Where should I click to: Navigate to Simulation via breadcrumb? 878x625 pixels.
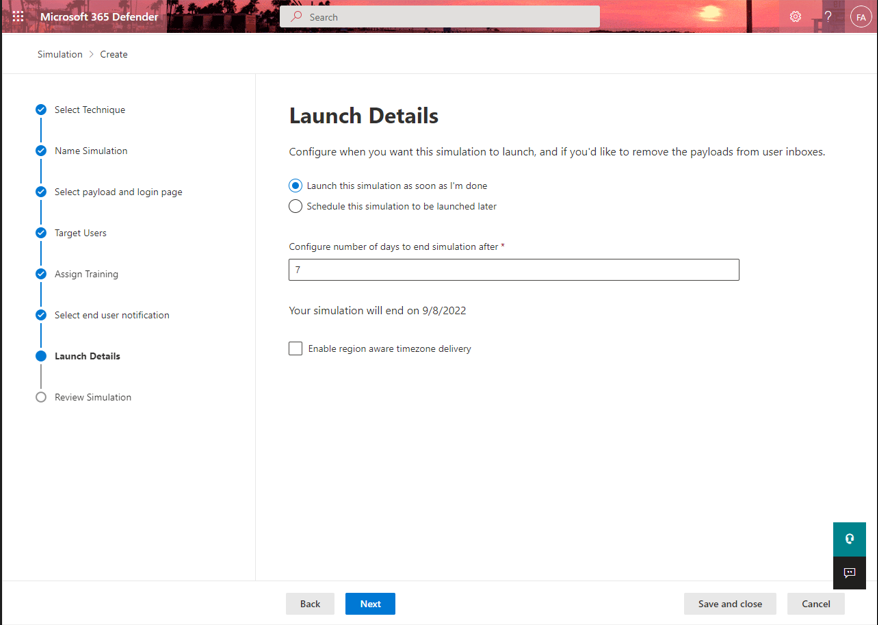[x=59, y=54]
